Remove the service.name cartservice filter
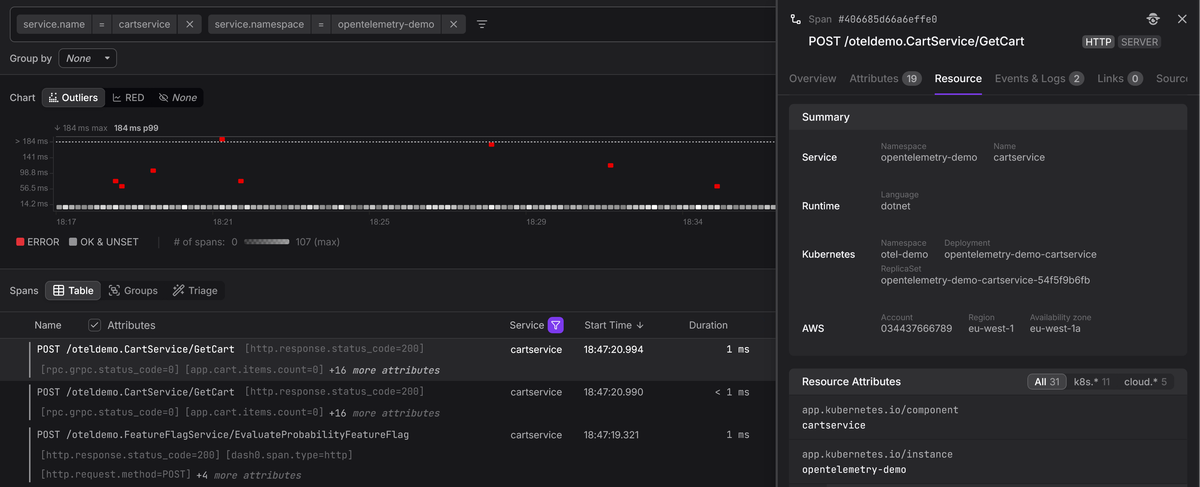 tap(190, 24)
